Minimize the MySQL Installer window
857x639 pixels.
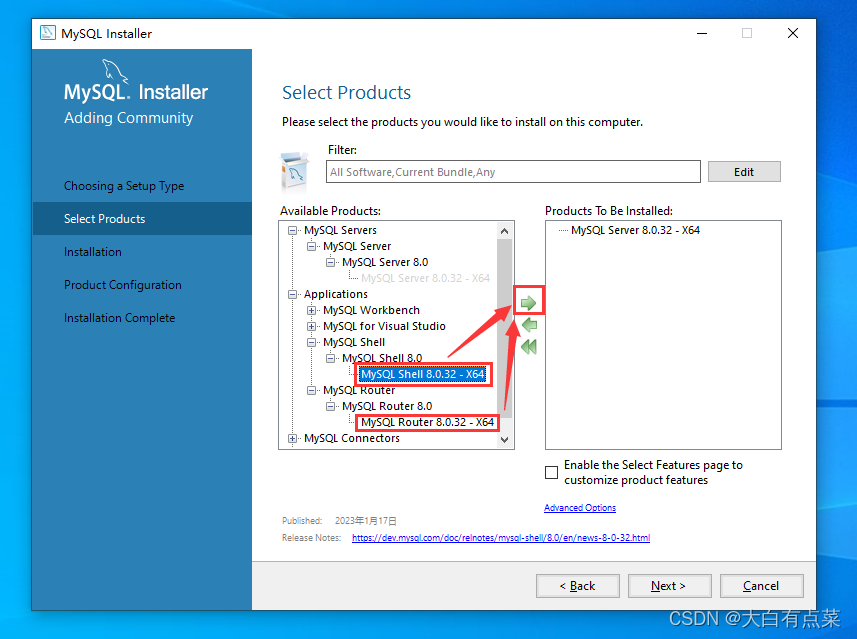pos(702,33)
